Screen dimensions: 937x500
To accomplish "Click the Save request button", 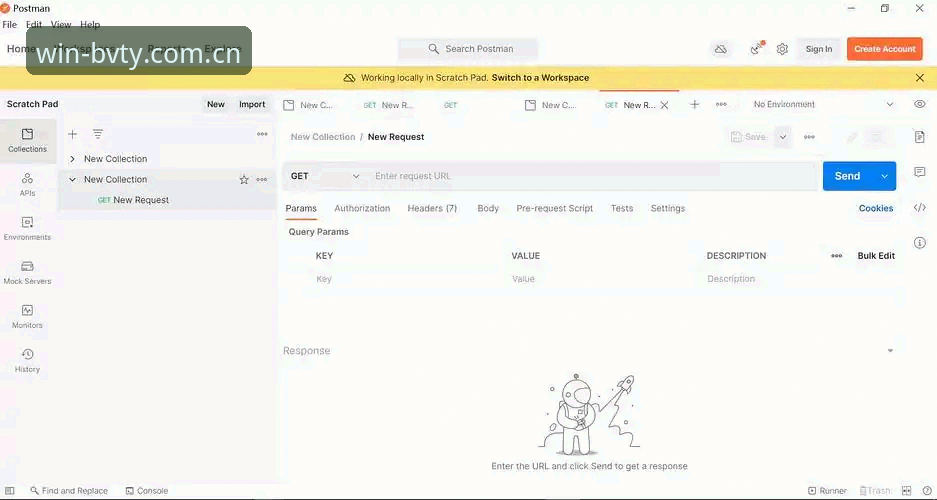I will click(x=749, y=137).
